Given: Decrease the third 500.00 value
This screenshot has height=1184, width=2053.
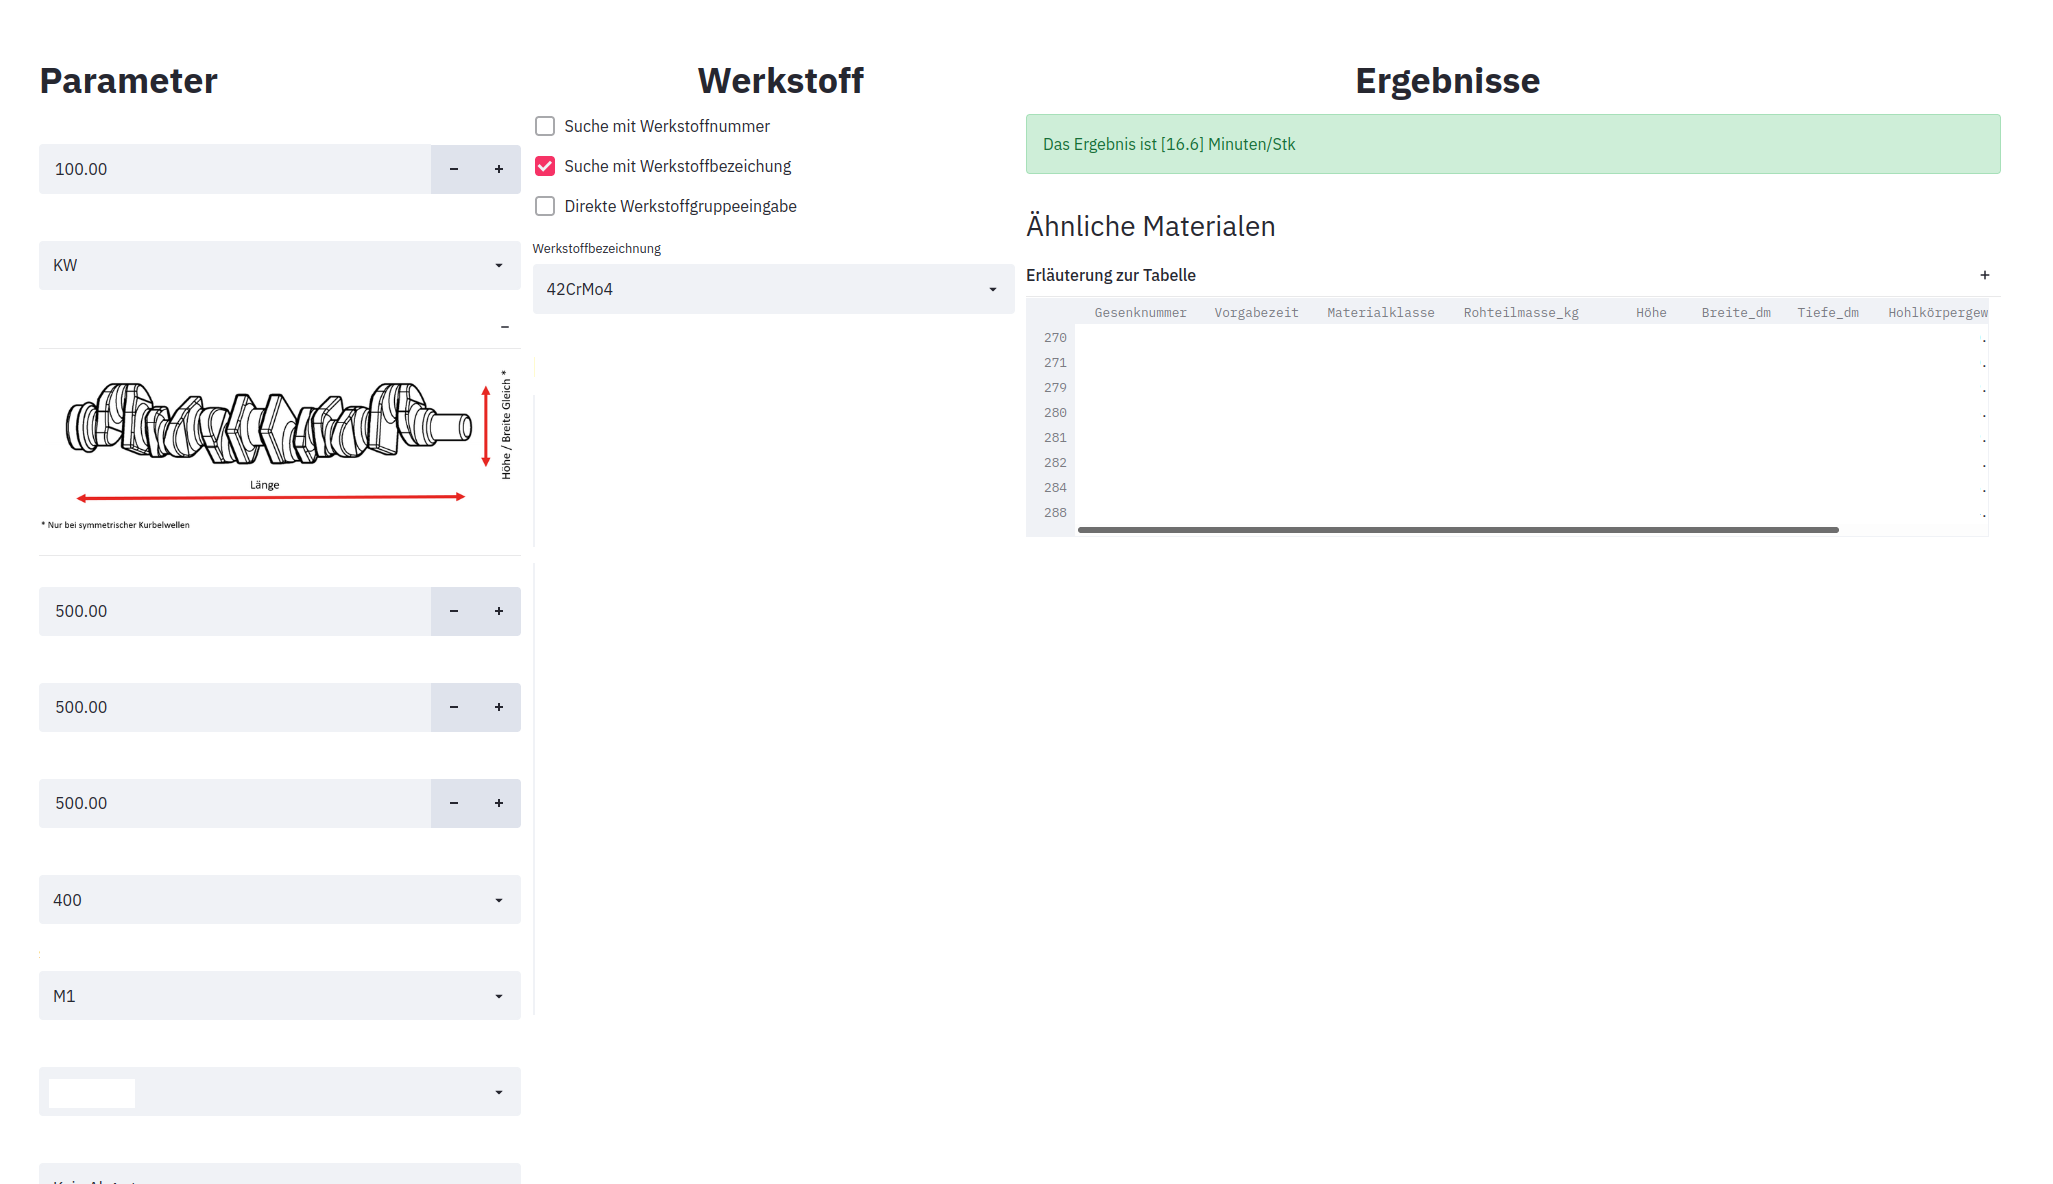Looking at the screenshot, I should (x=454, y=803).
